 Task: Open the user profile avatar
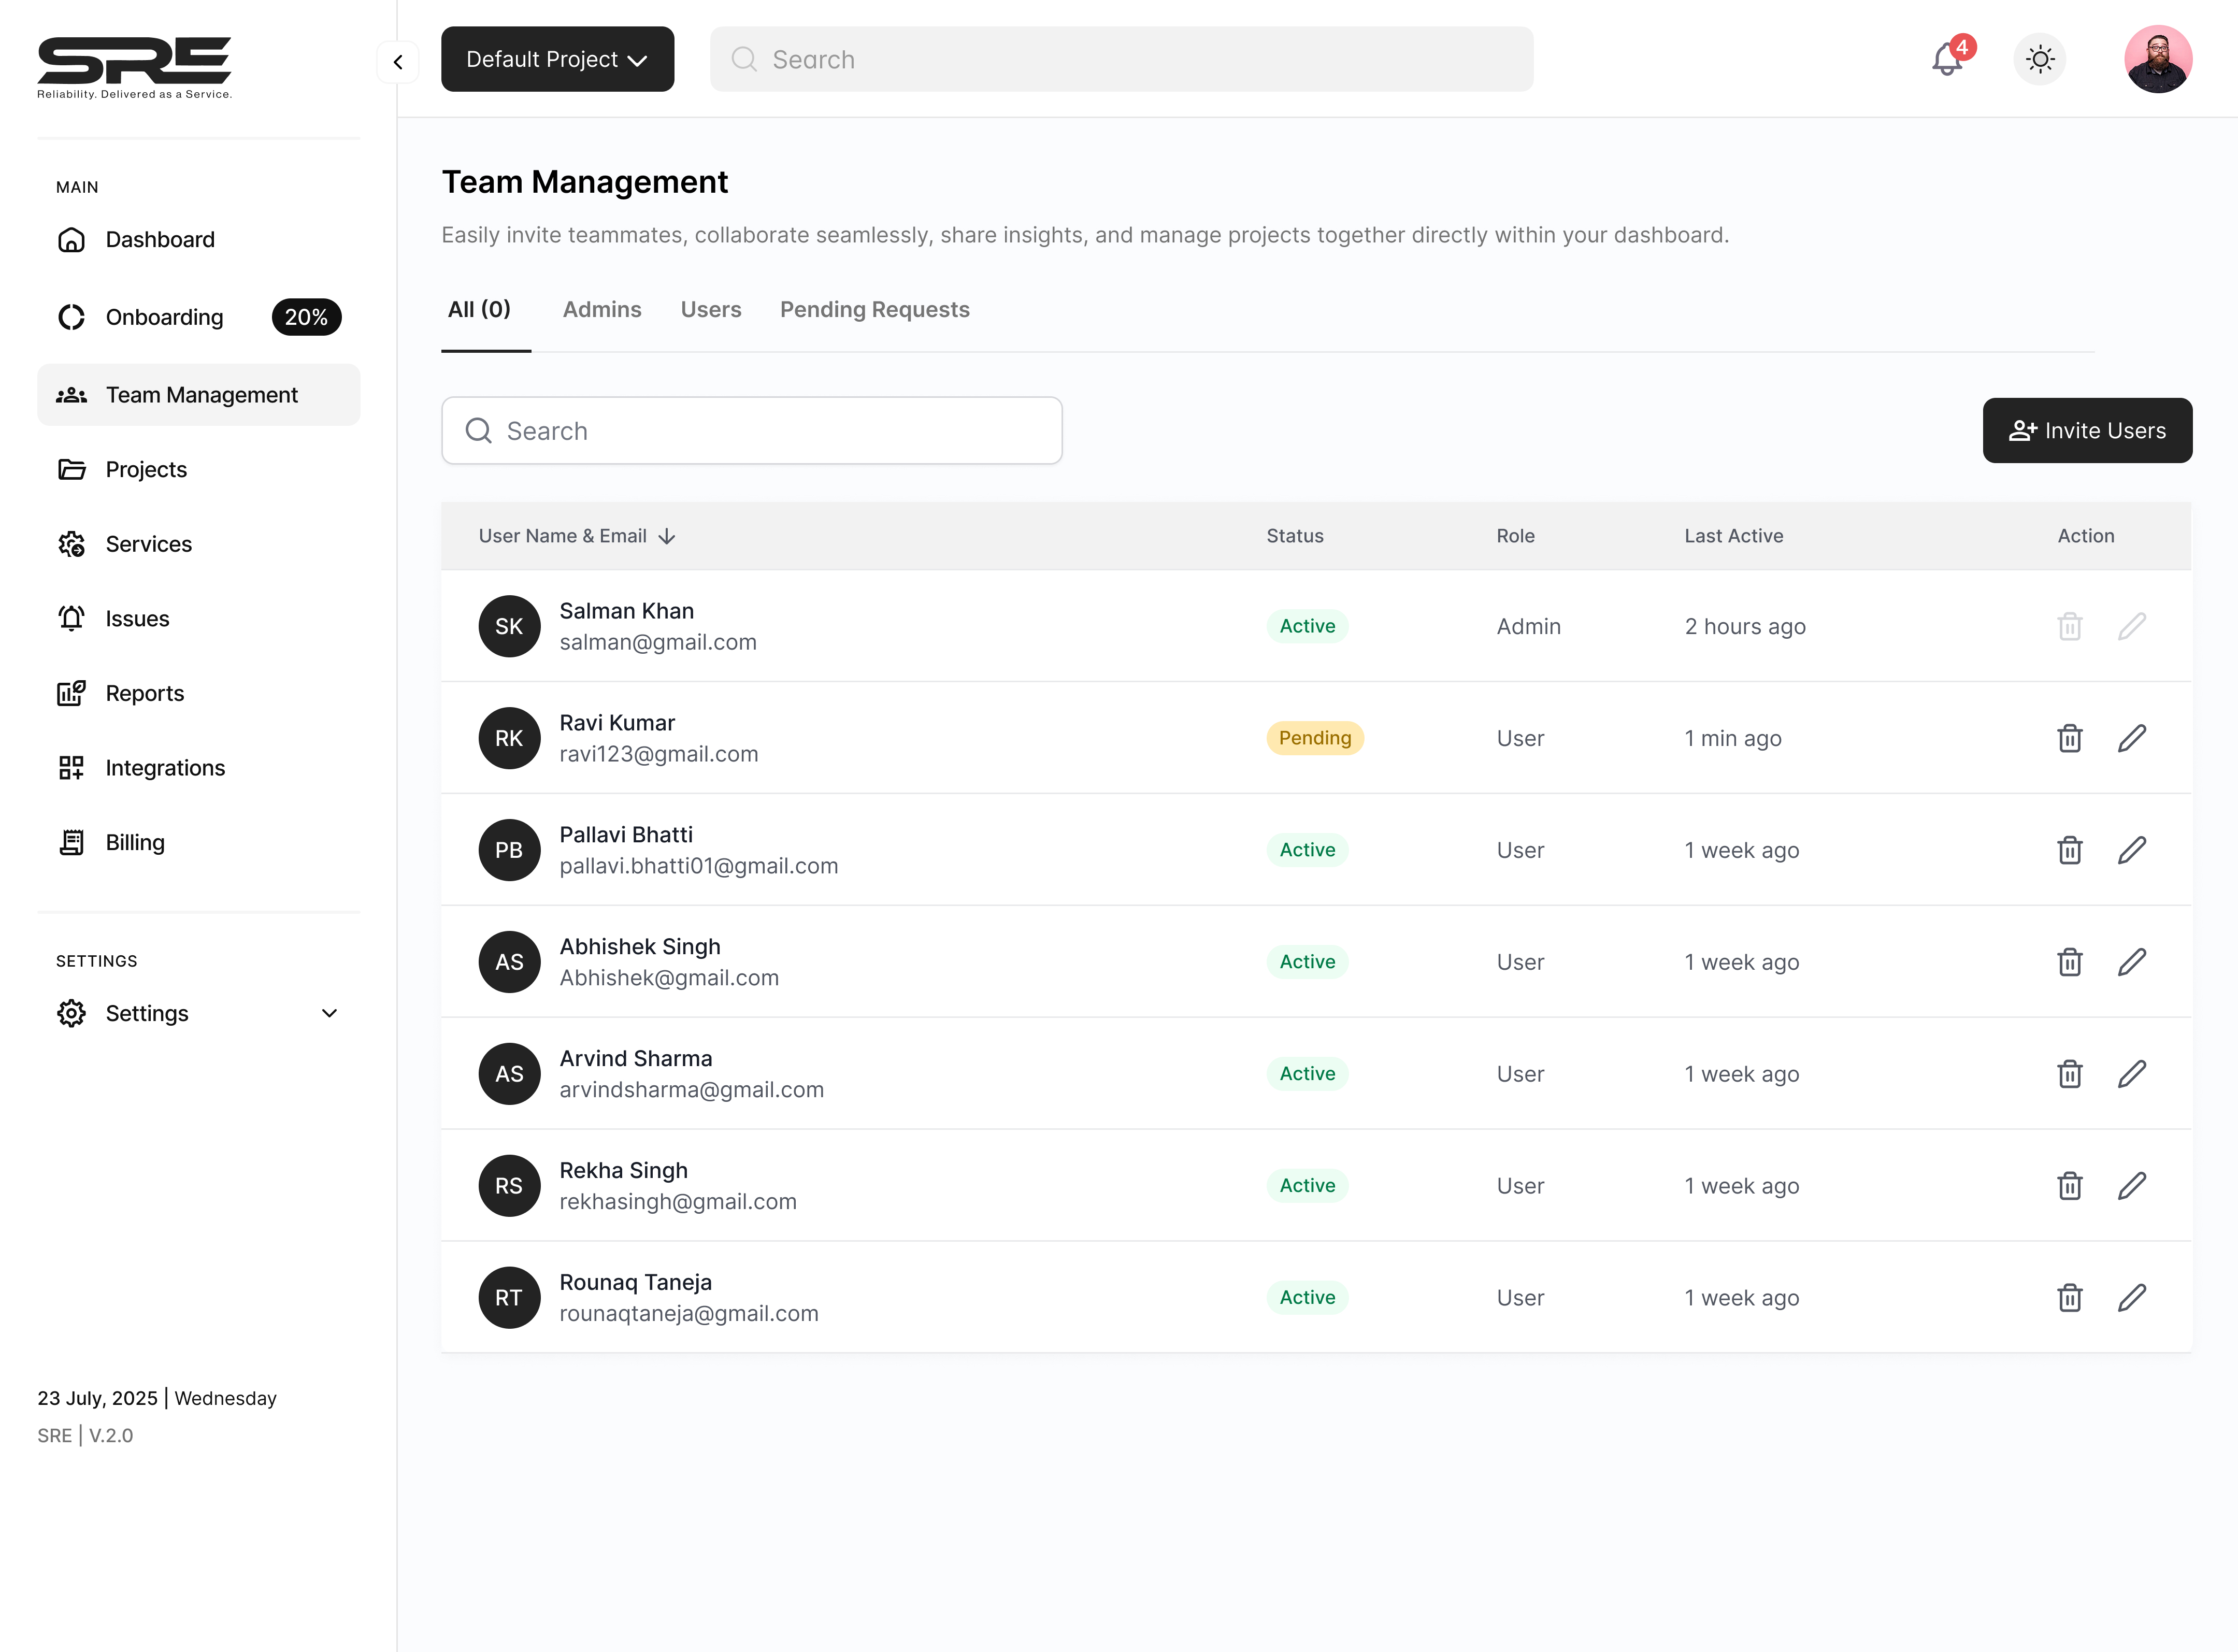2157,60
